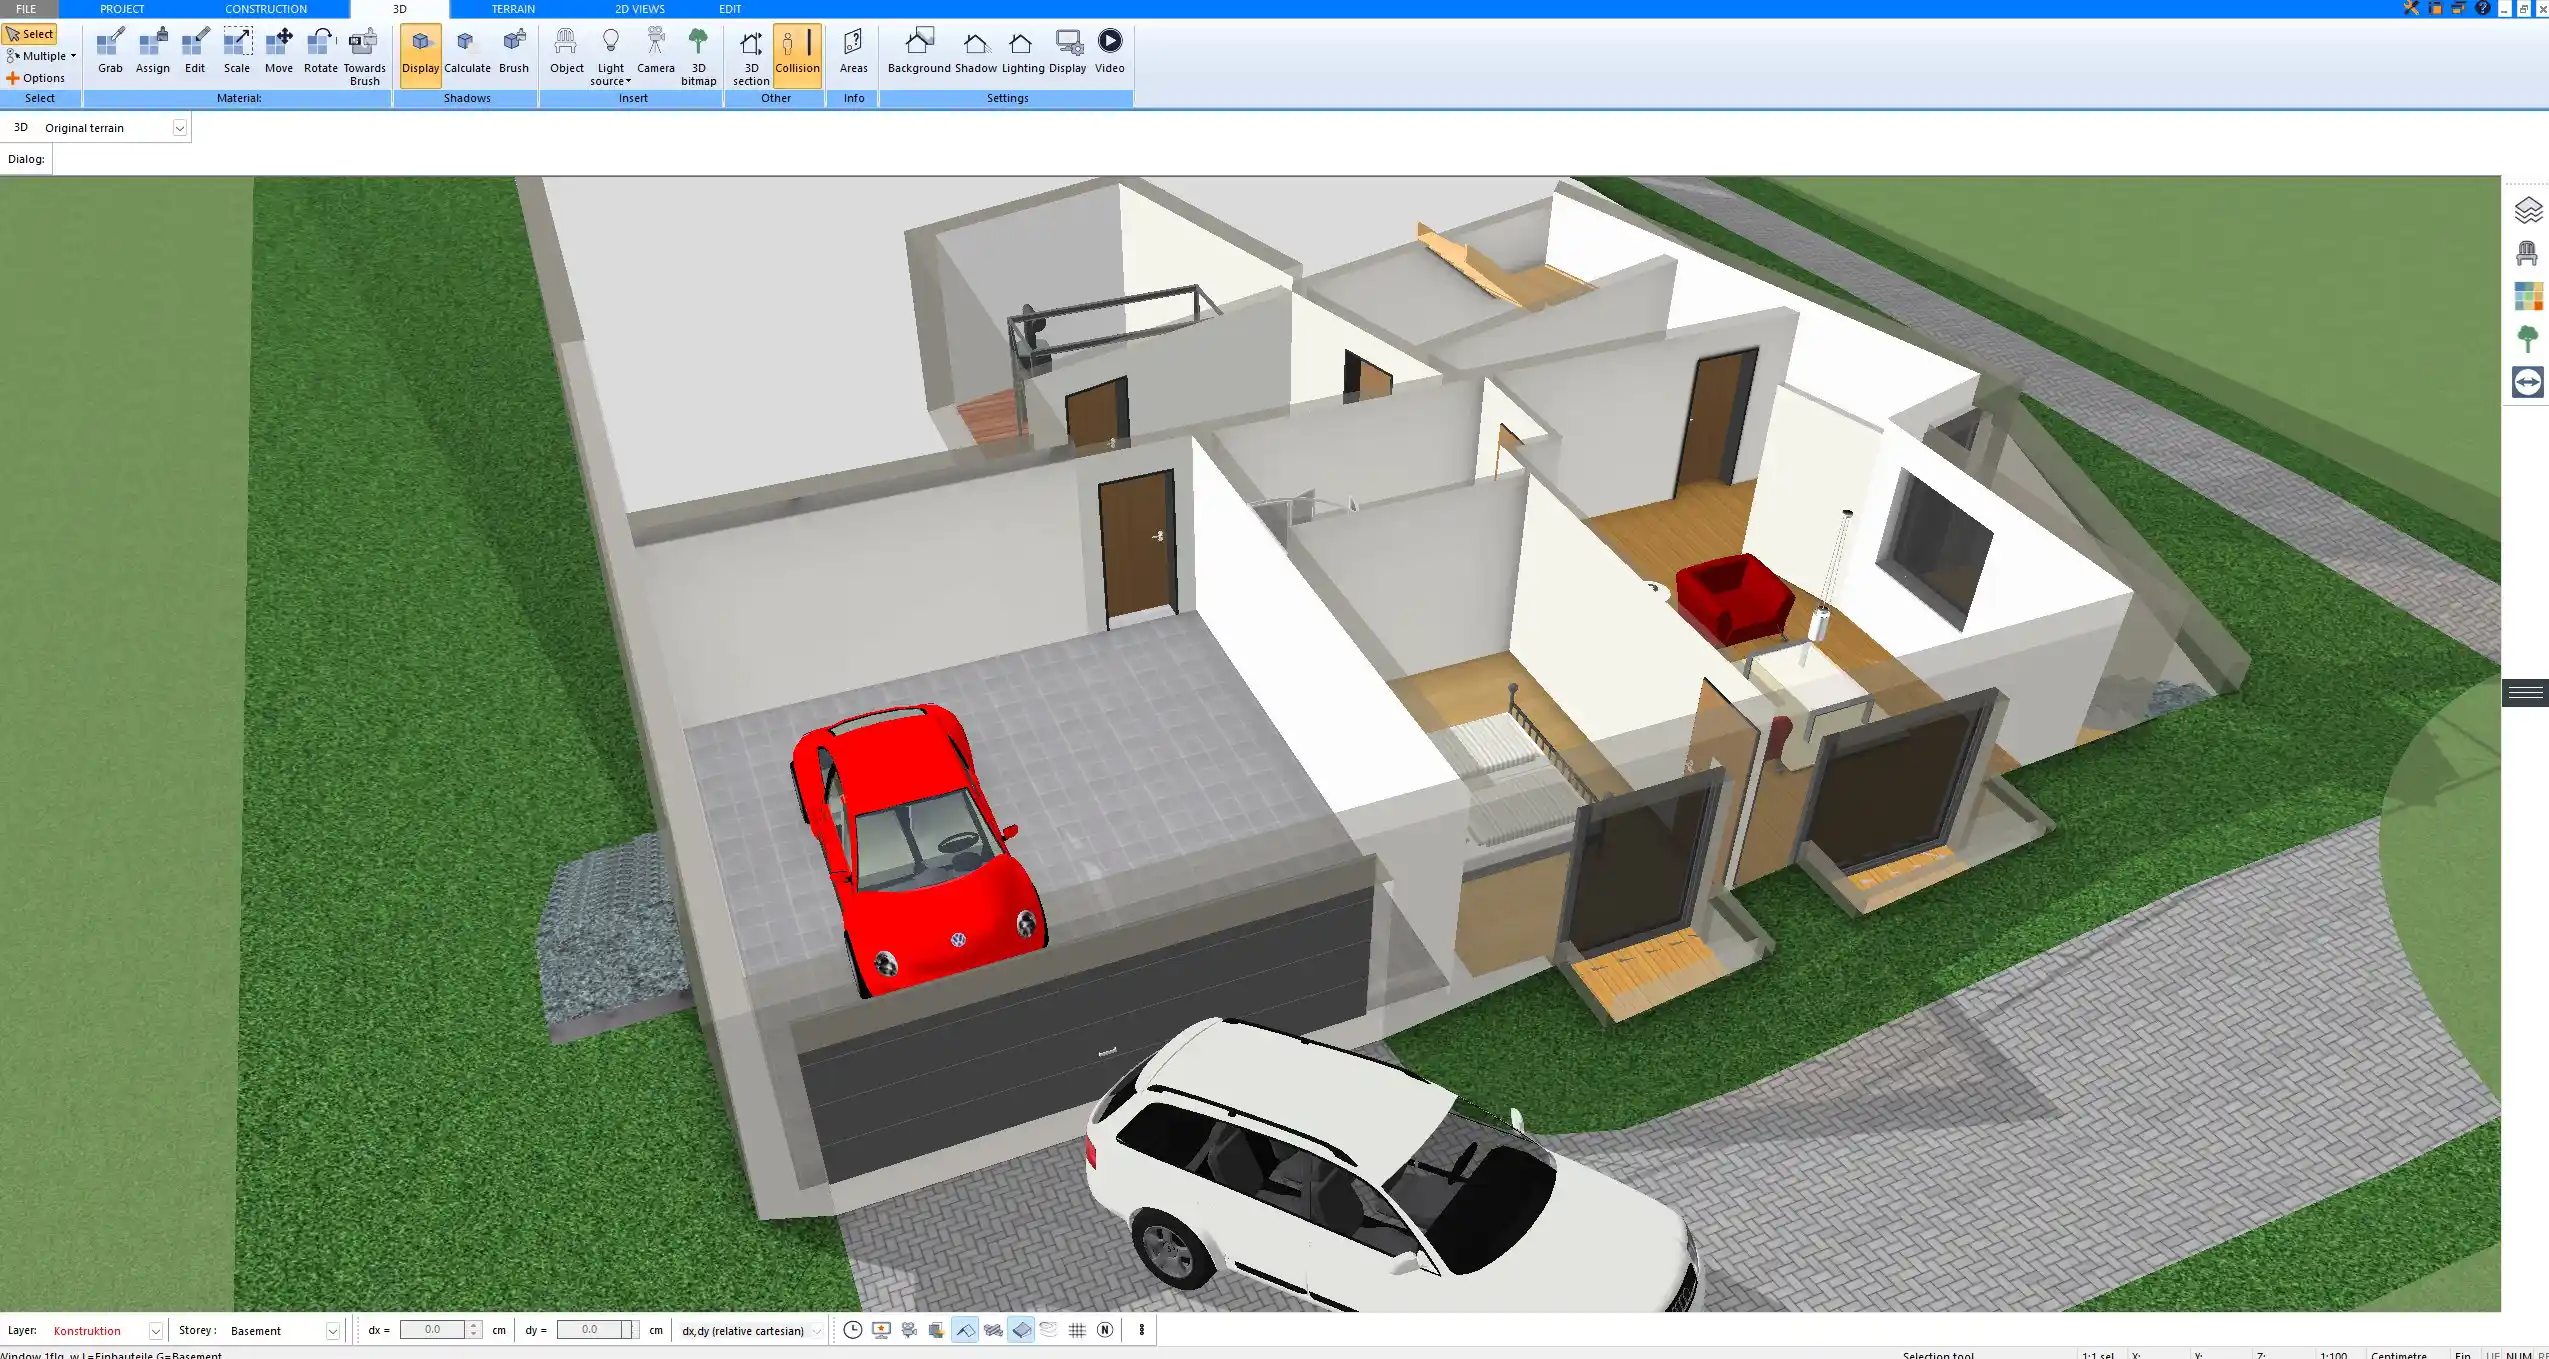This screenshot has height=1359, width=2549.
Task: Toggle the shadows Display button
Action: pos(420,55)
